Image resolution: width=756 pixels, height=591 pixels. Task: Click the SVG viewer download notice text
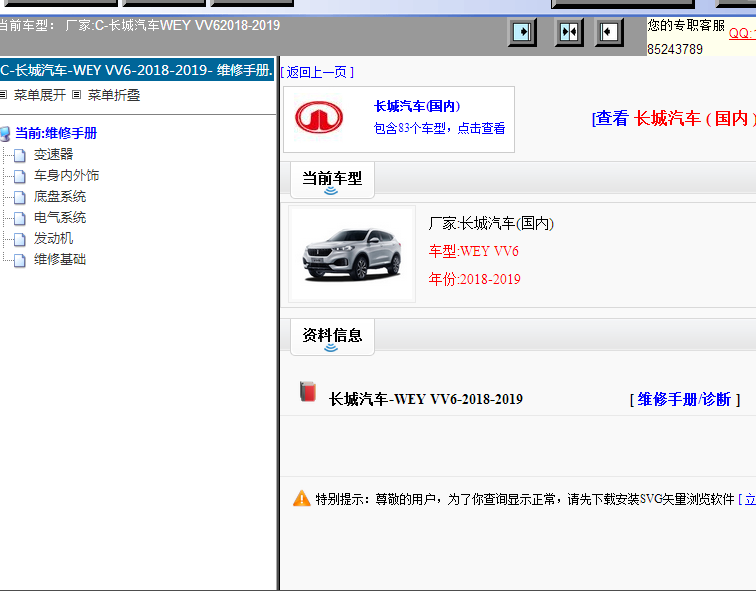(x=525, y=499)
